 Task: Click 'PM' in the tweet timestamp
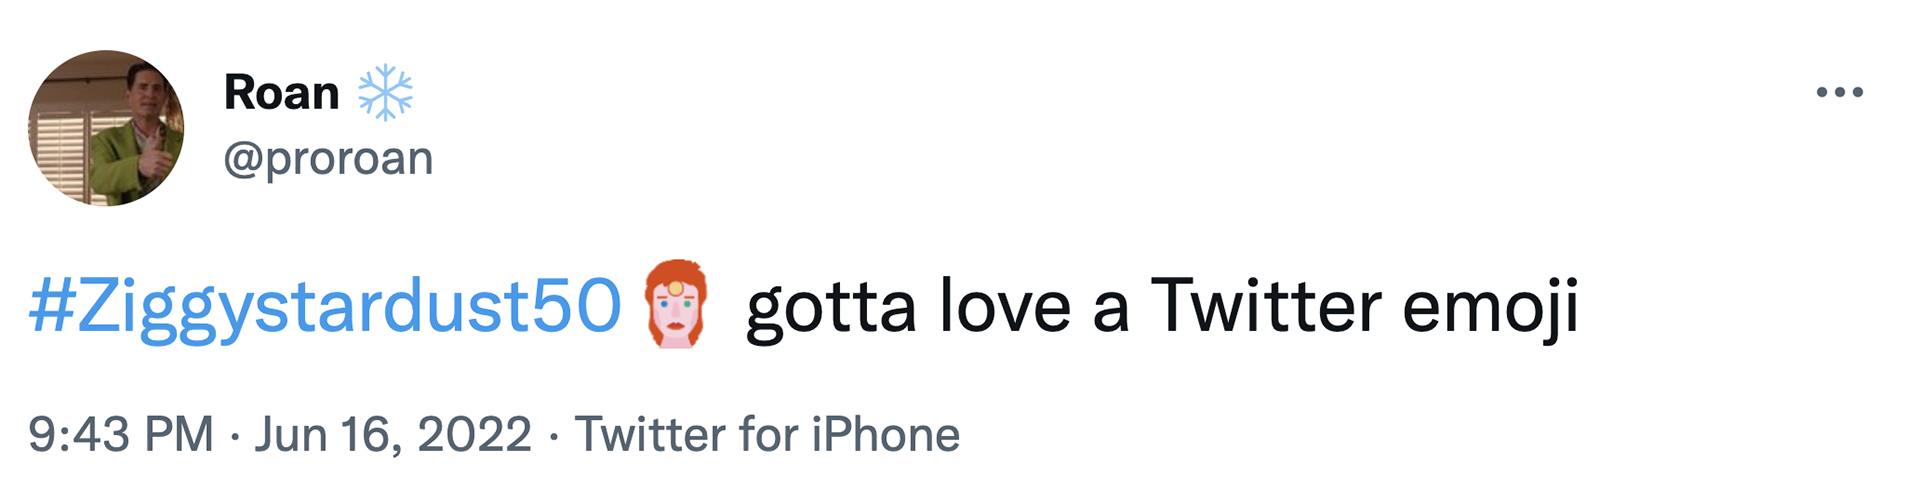[x=179, y=434]
